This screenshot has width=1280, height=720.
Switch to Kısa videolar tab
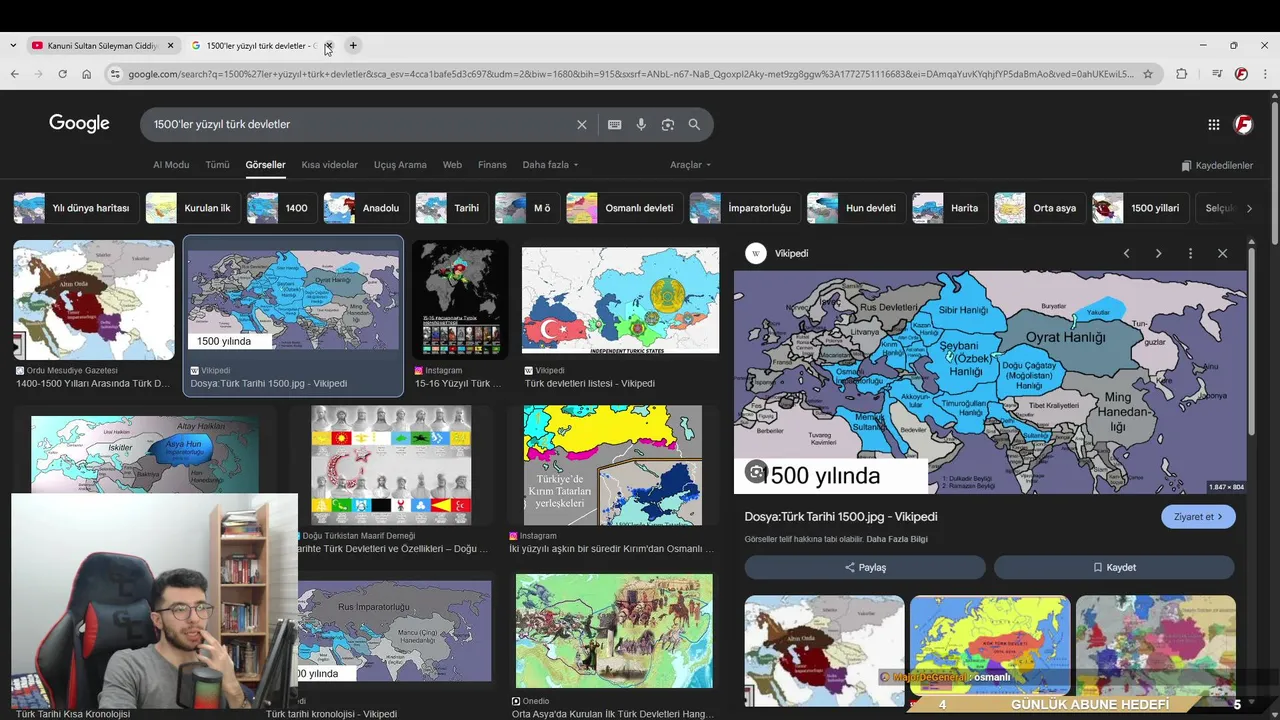(330, 165)
